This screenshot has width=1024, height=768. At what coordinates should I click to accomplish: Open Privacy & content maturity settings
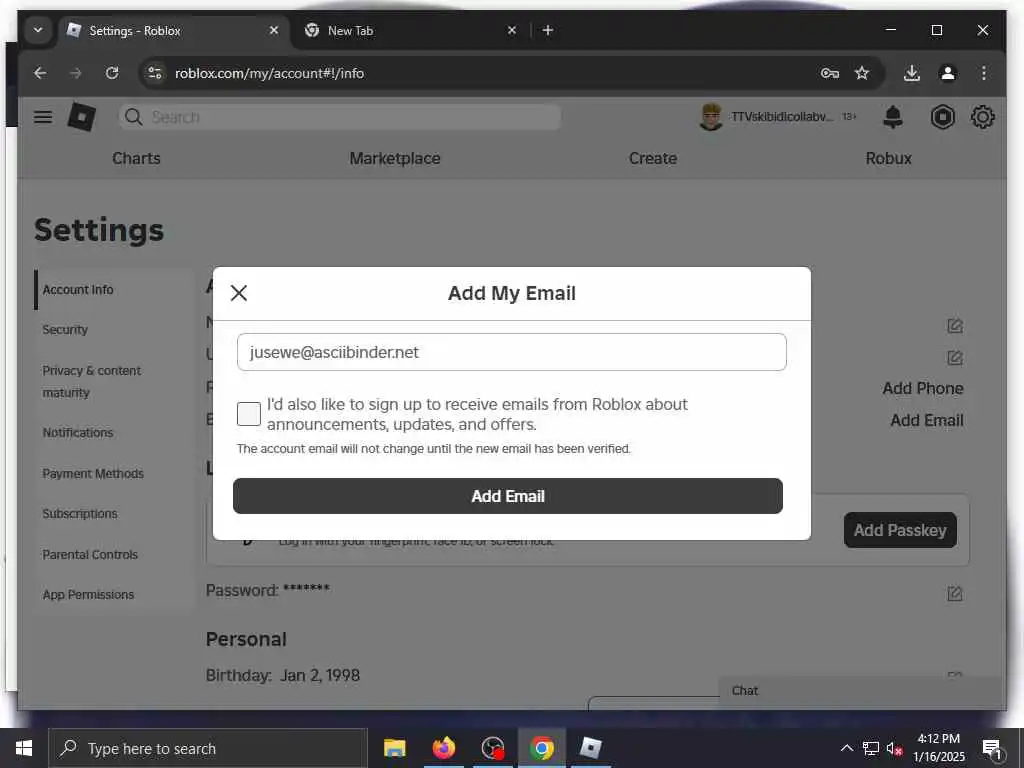tap(91, 381)
